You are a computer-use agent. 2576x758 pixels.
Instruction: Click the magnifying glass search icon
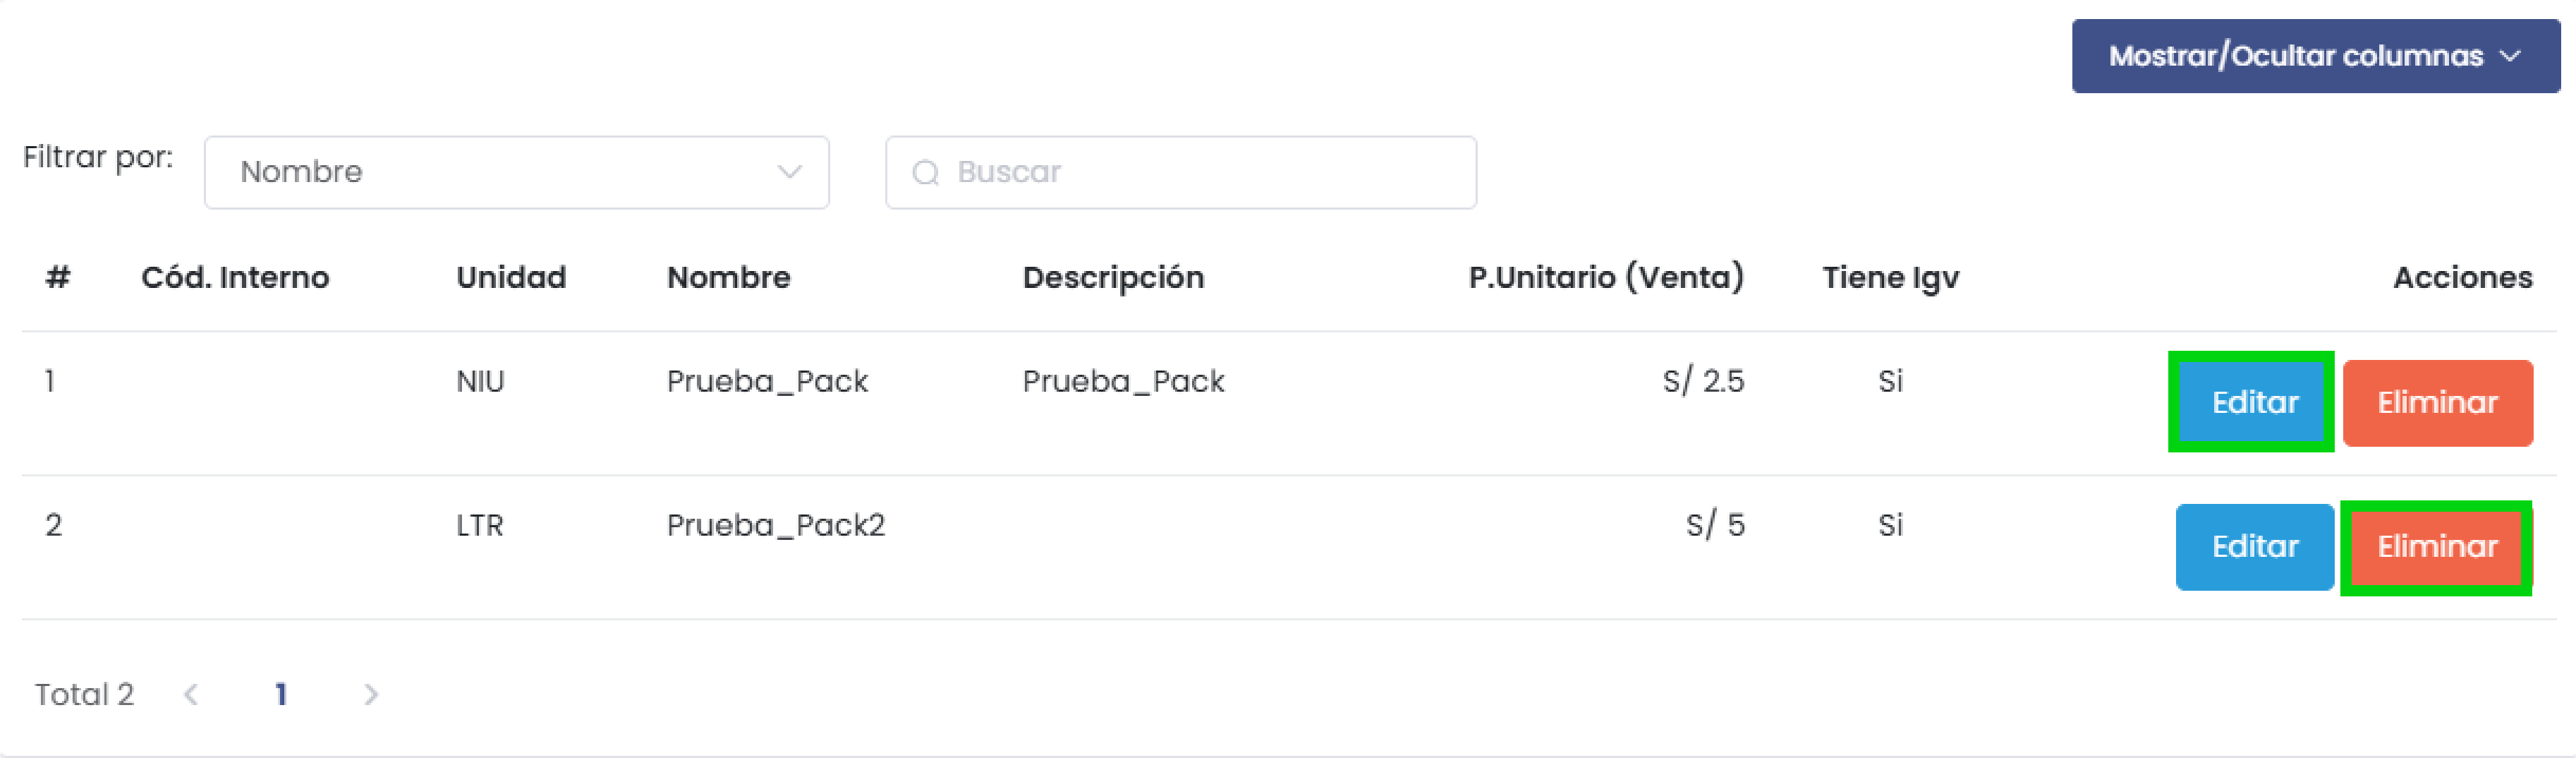click(x=925, y=173)
